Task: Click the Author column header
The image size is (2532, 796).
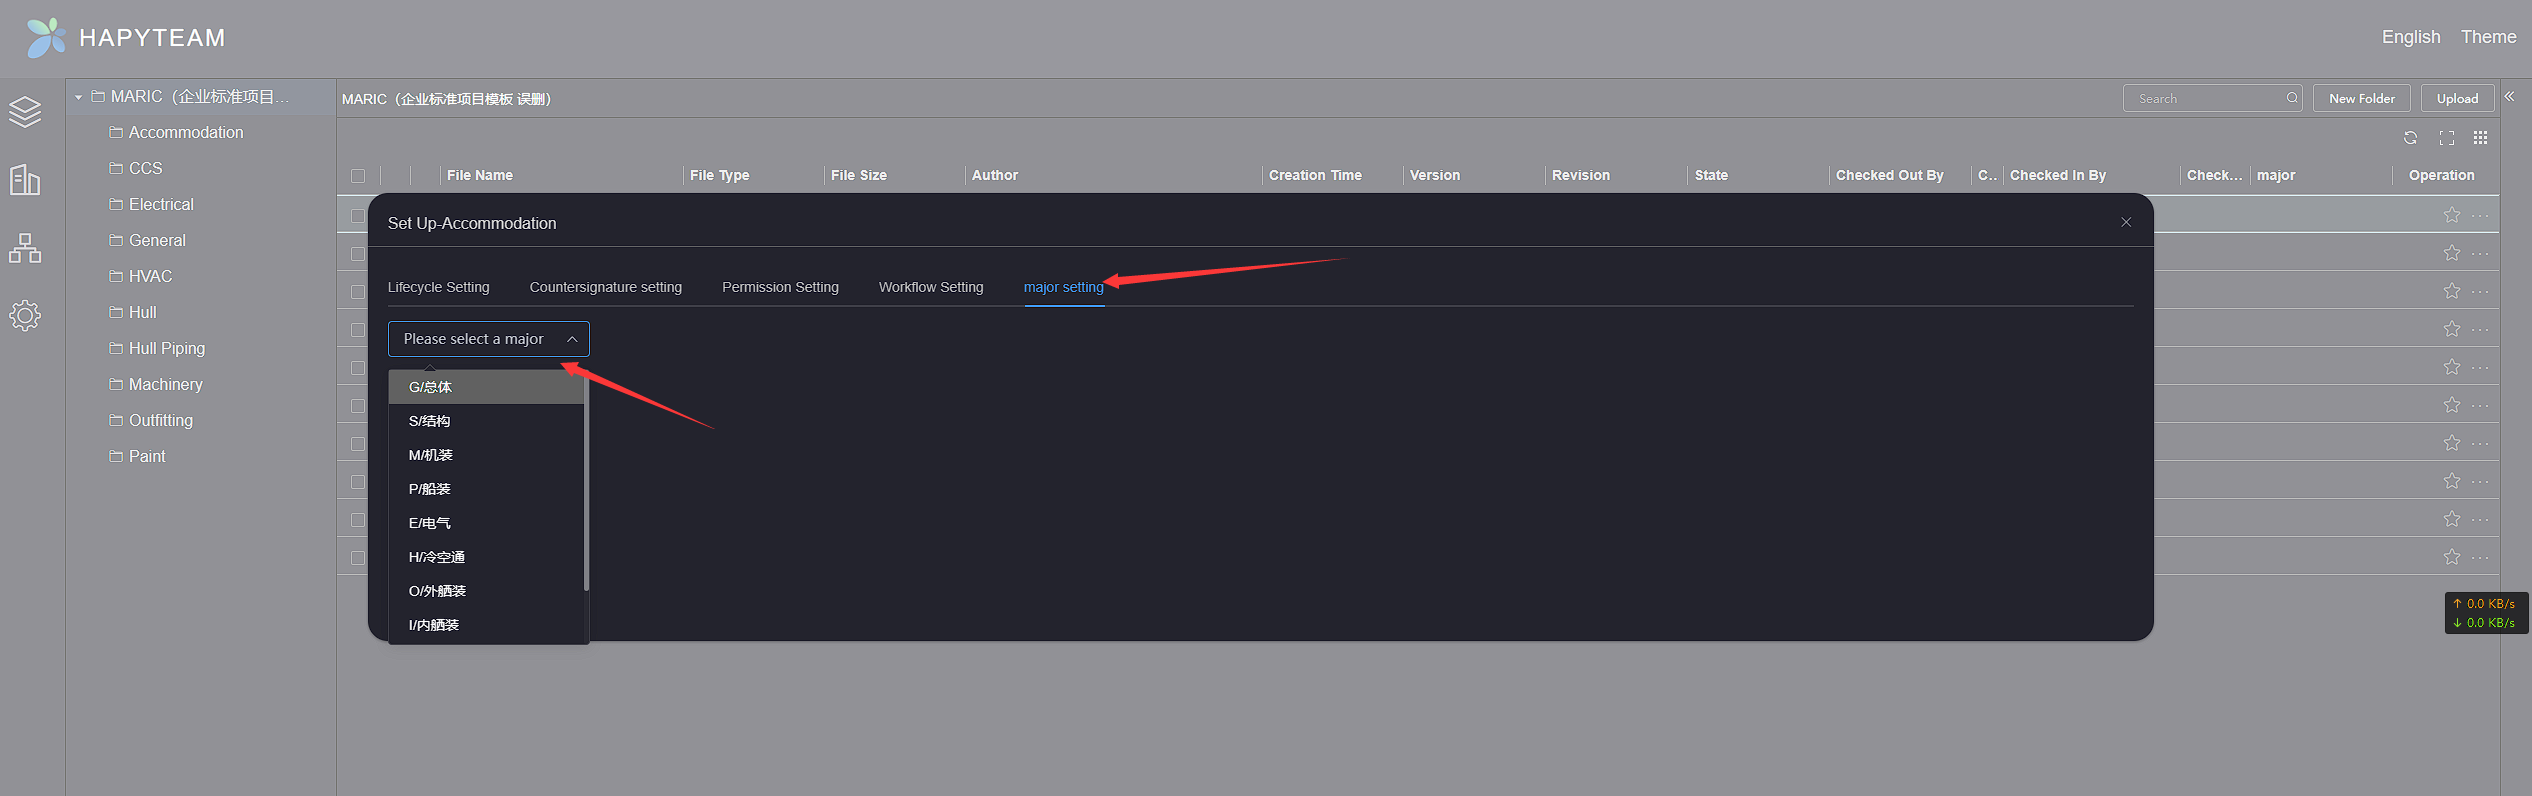Action: click(x=995, y=175)
